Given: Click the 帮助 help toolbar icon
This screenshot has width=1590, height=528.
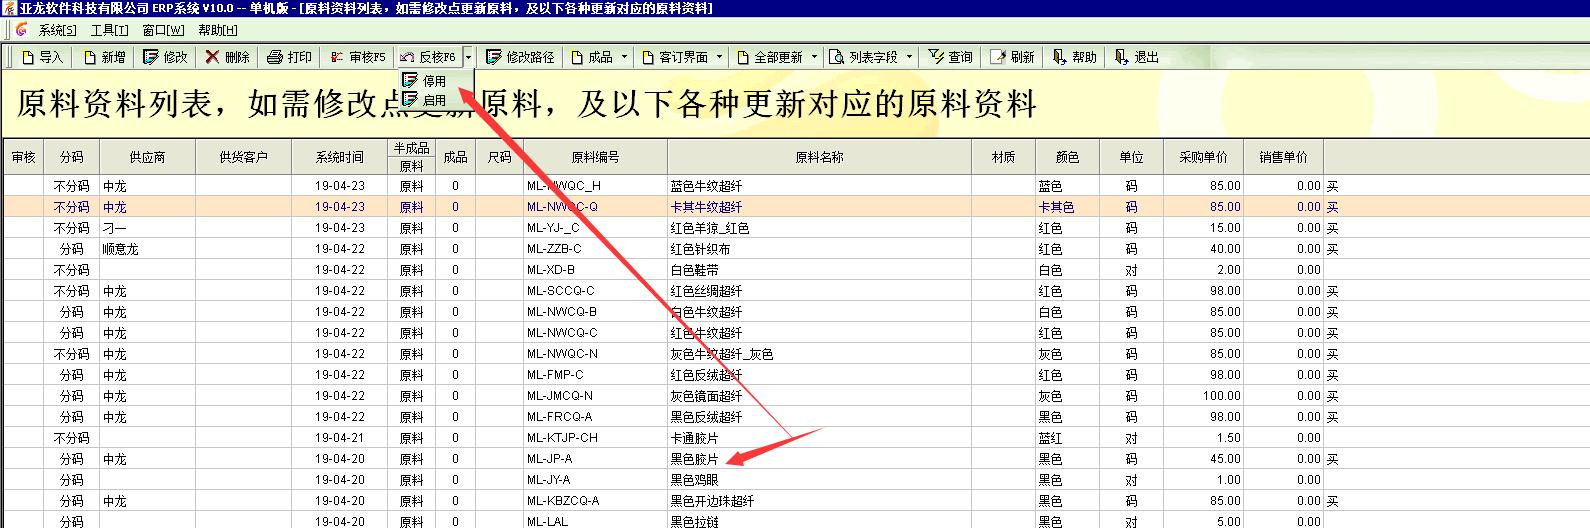Looking at the screenshot, I should click(1059, 58).
